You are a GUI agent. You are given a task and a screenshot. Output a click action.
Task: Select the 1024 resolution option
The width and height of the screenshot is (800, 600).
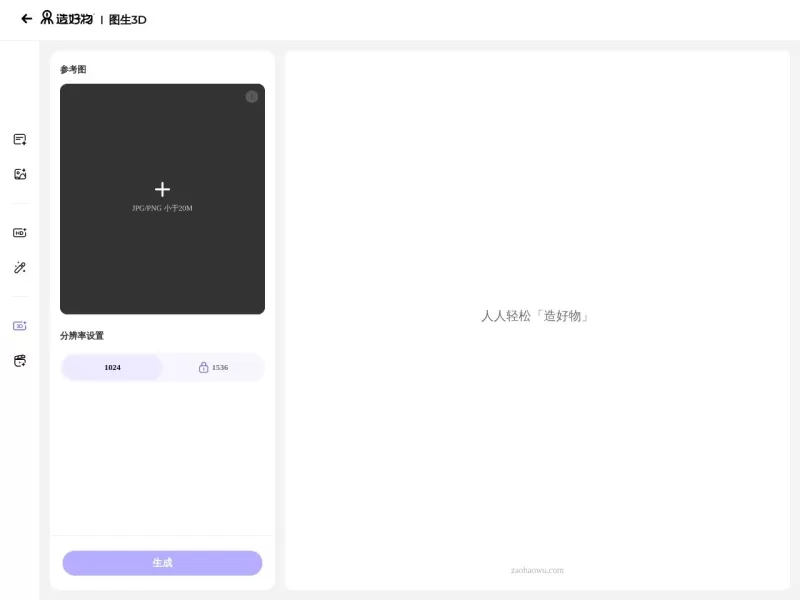tap(112, 367)
